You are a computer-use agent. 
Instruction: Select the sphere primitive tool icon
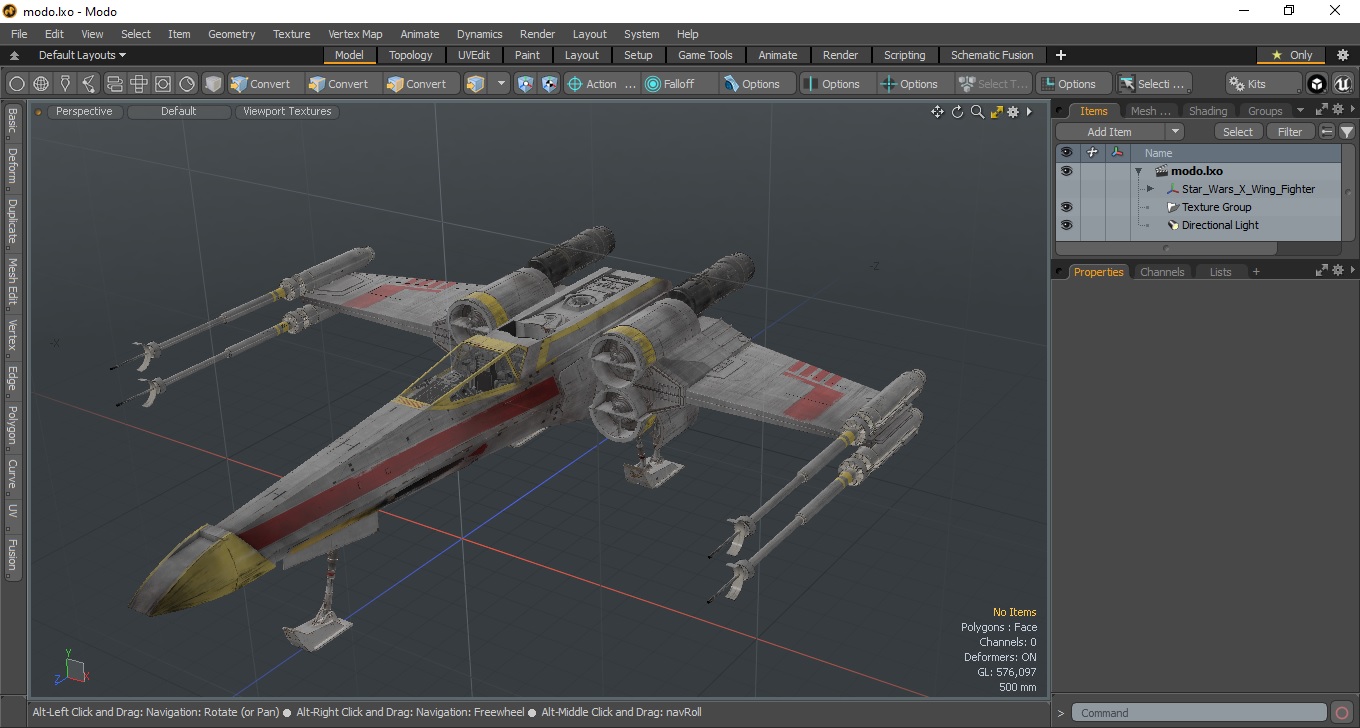(17, 84)
